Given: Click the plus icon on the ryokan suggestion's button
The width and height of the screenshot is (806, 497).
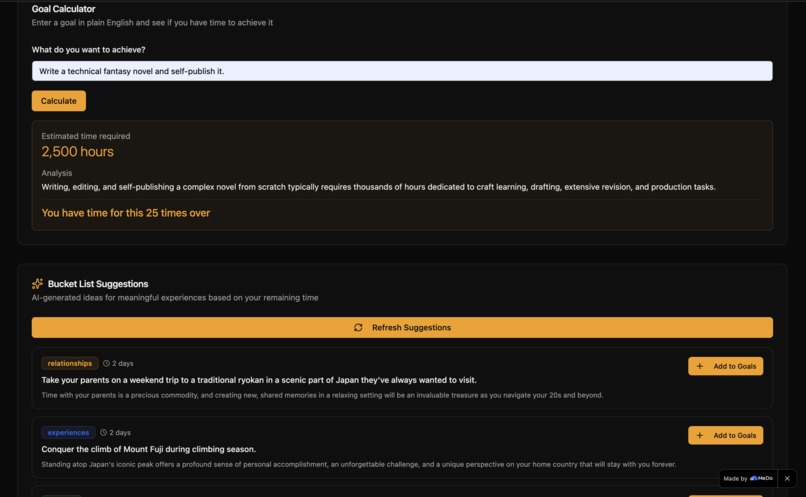Looking at the screenshot, I should [700, 366].
